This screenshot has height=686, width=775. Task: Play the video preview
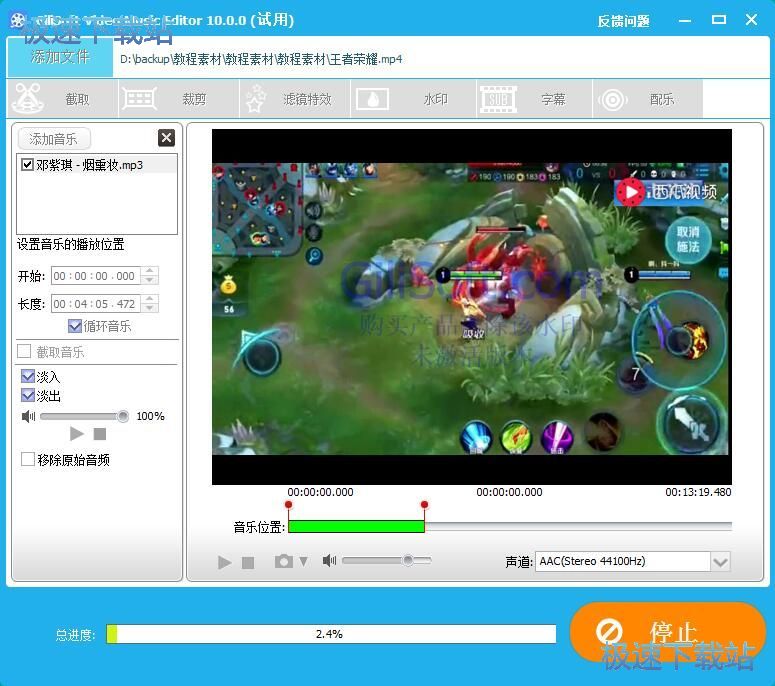tap(225, 562)
